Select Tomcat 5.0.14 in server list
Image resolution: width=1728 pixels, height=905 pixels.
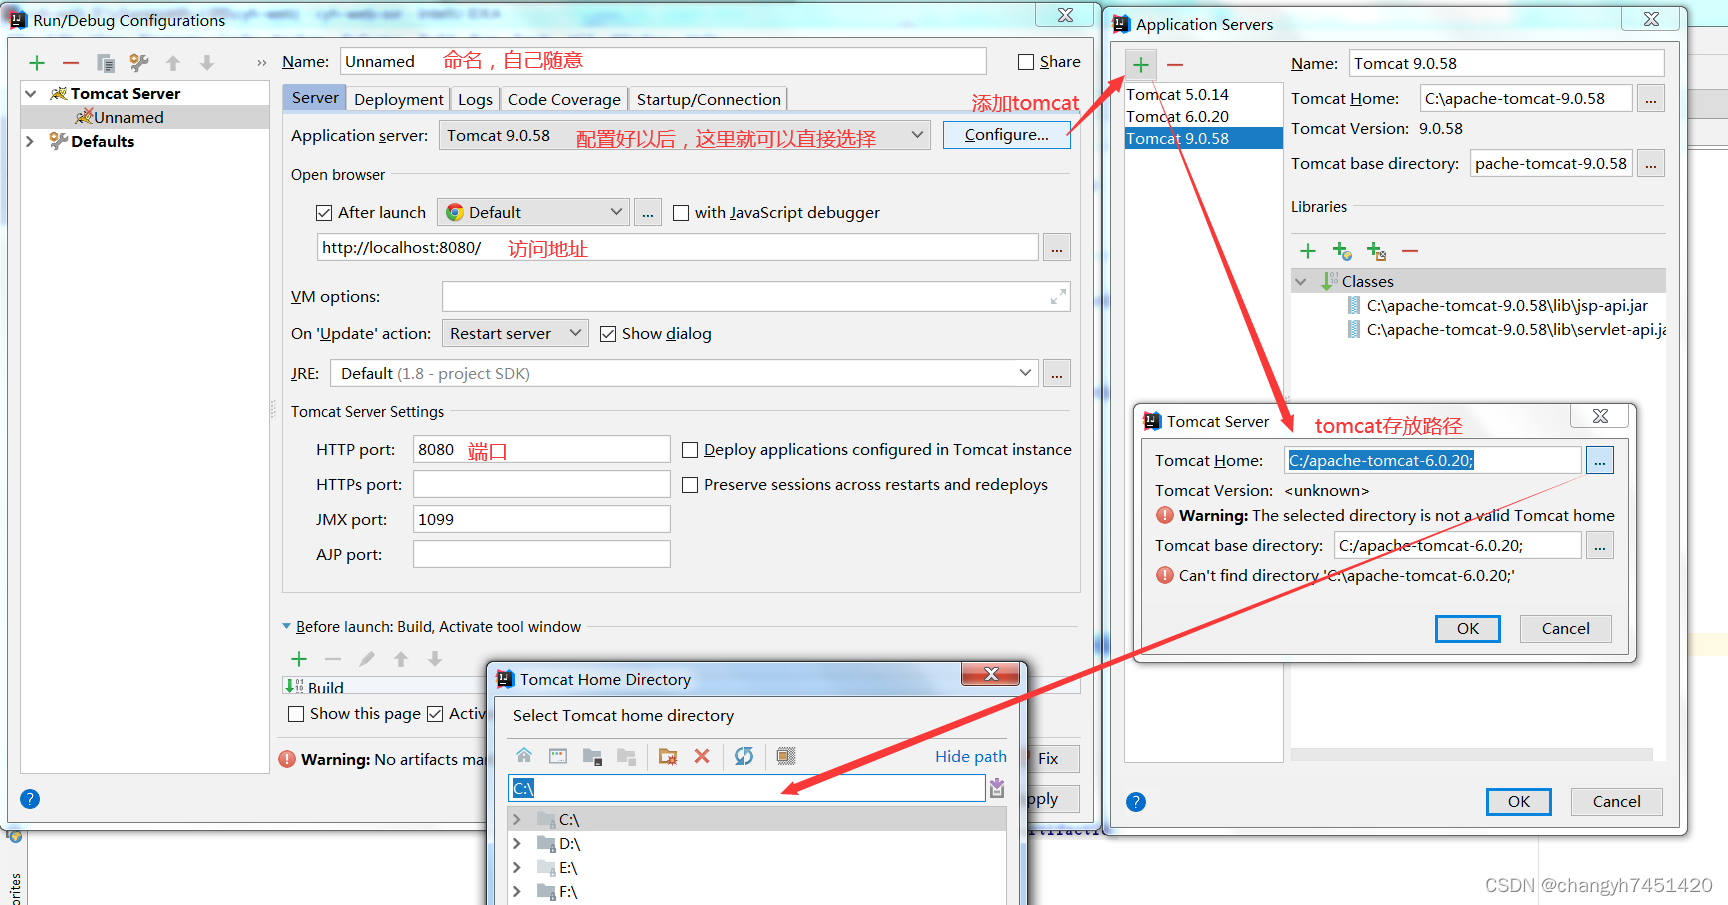[1204, 94]
